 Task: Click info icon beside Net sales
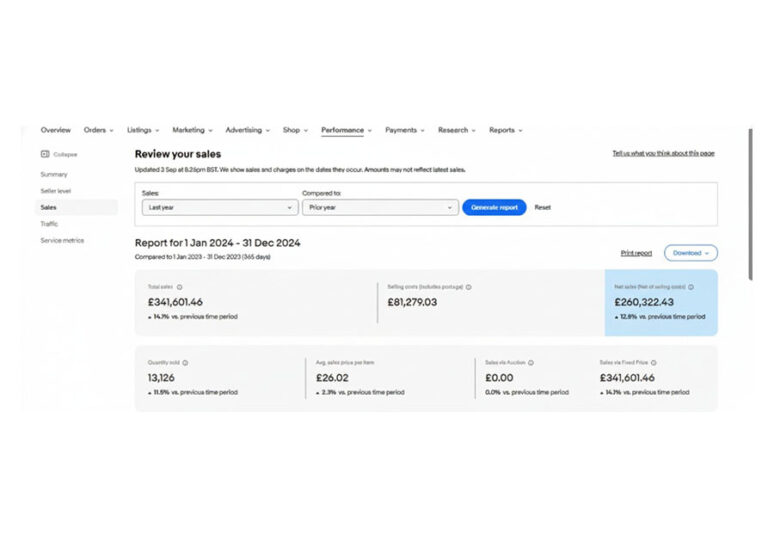pos(691,287)
